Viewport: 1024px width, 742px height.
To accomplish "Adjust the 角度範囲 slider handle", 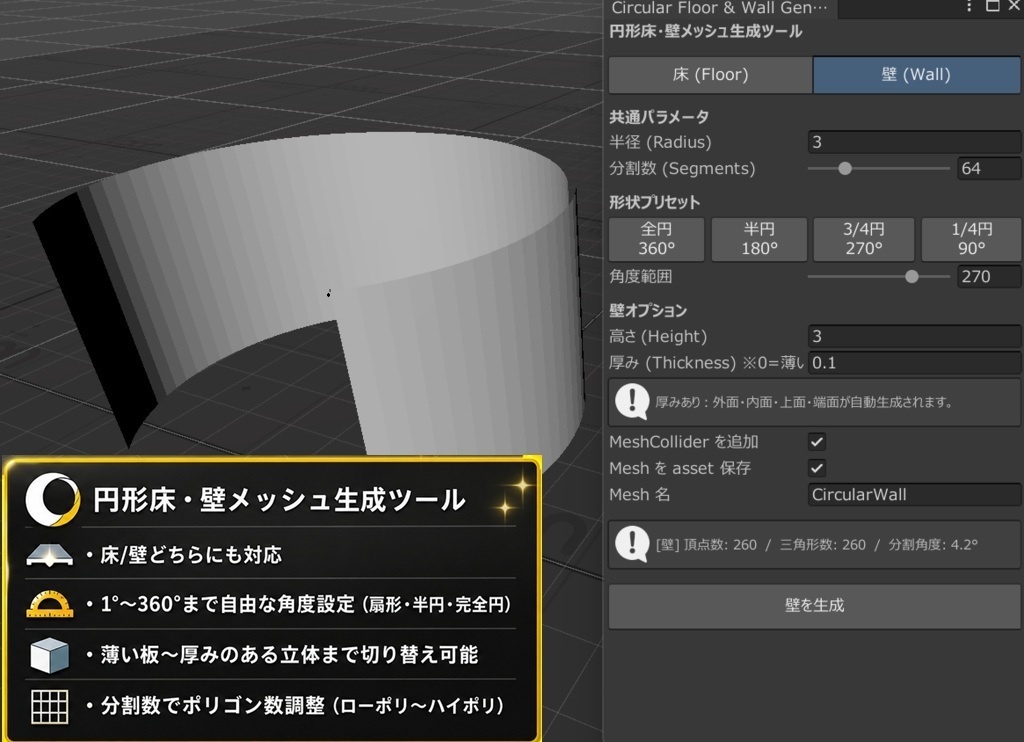I will click(x=912, y=277).
